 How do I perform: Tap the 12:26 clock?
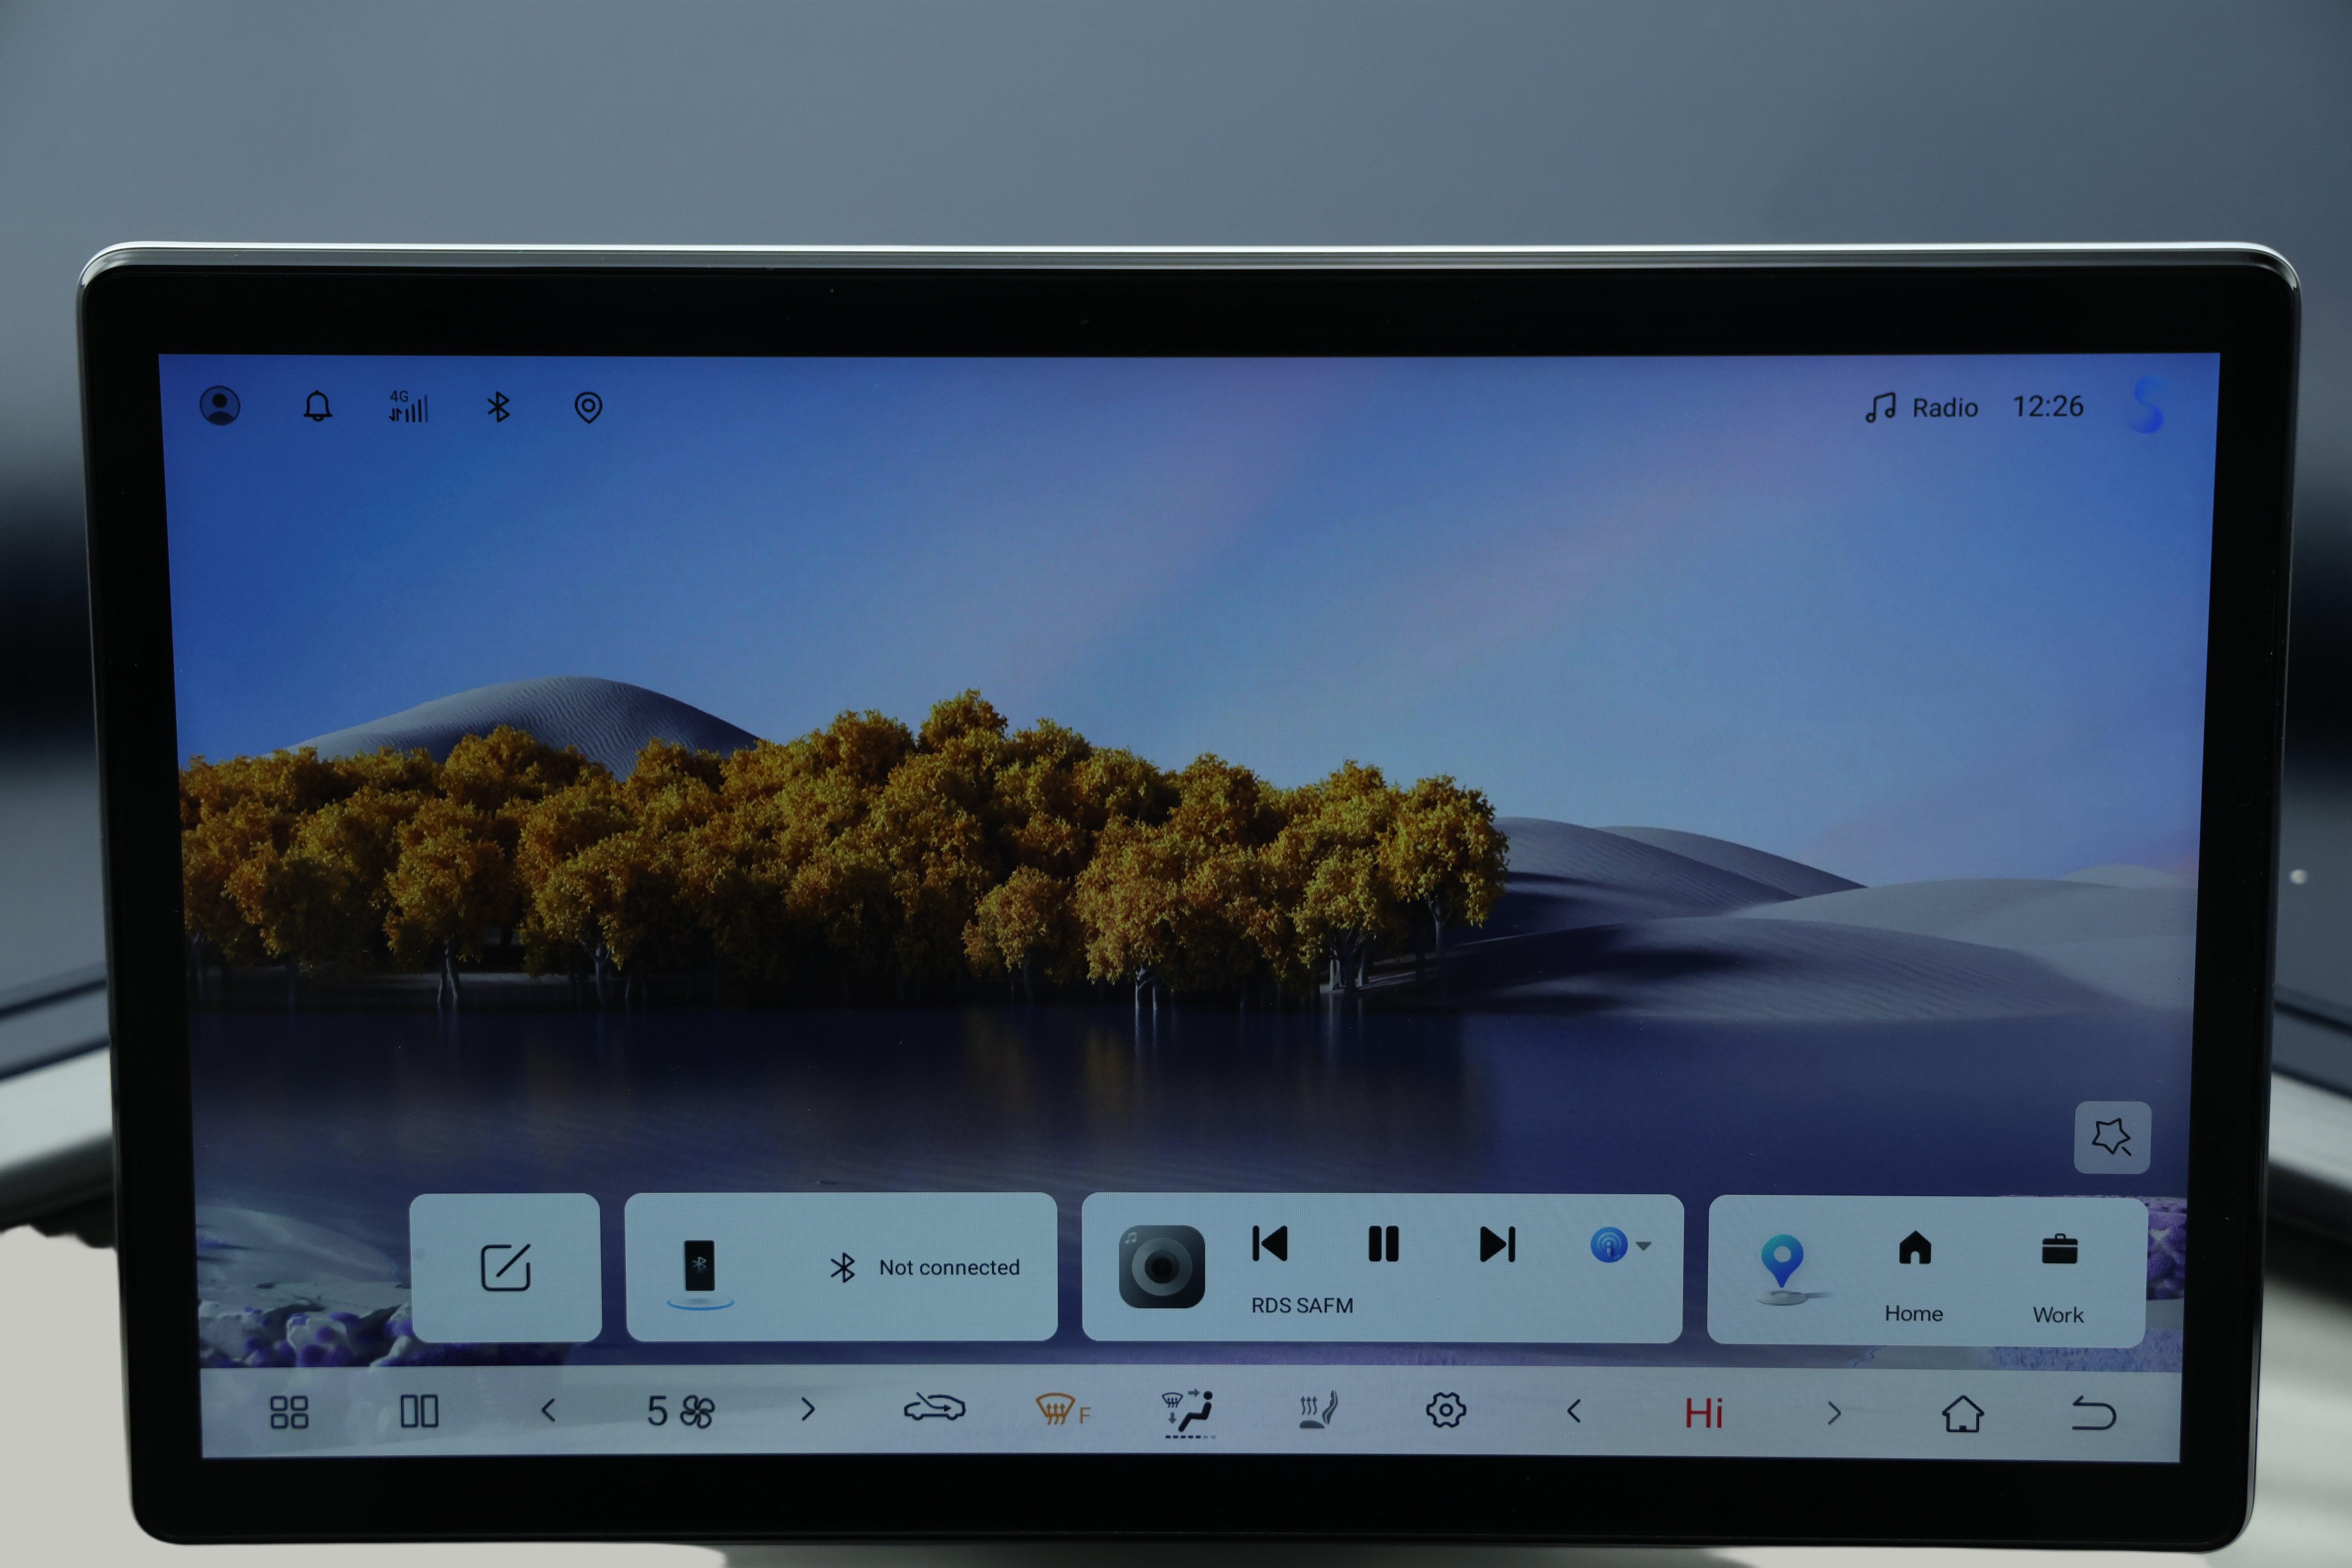click(x=2048, y=407)
